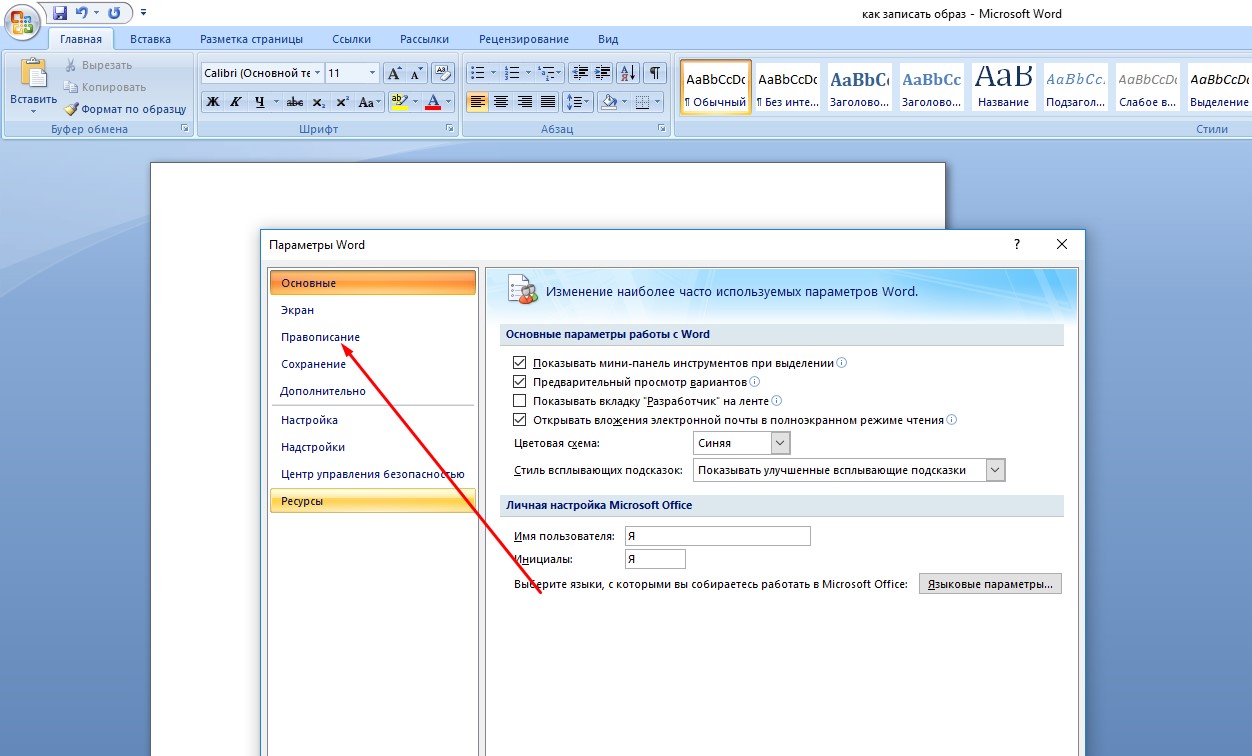Select Центр управления безопасностью category
1252x756 pixels.
(372, 474)
